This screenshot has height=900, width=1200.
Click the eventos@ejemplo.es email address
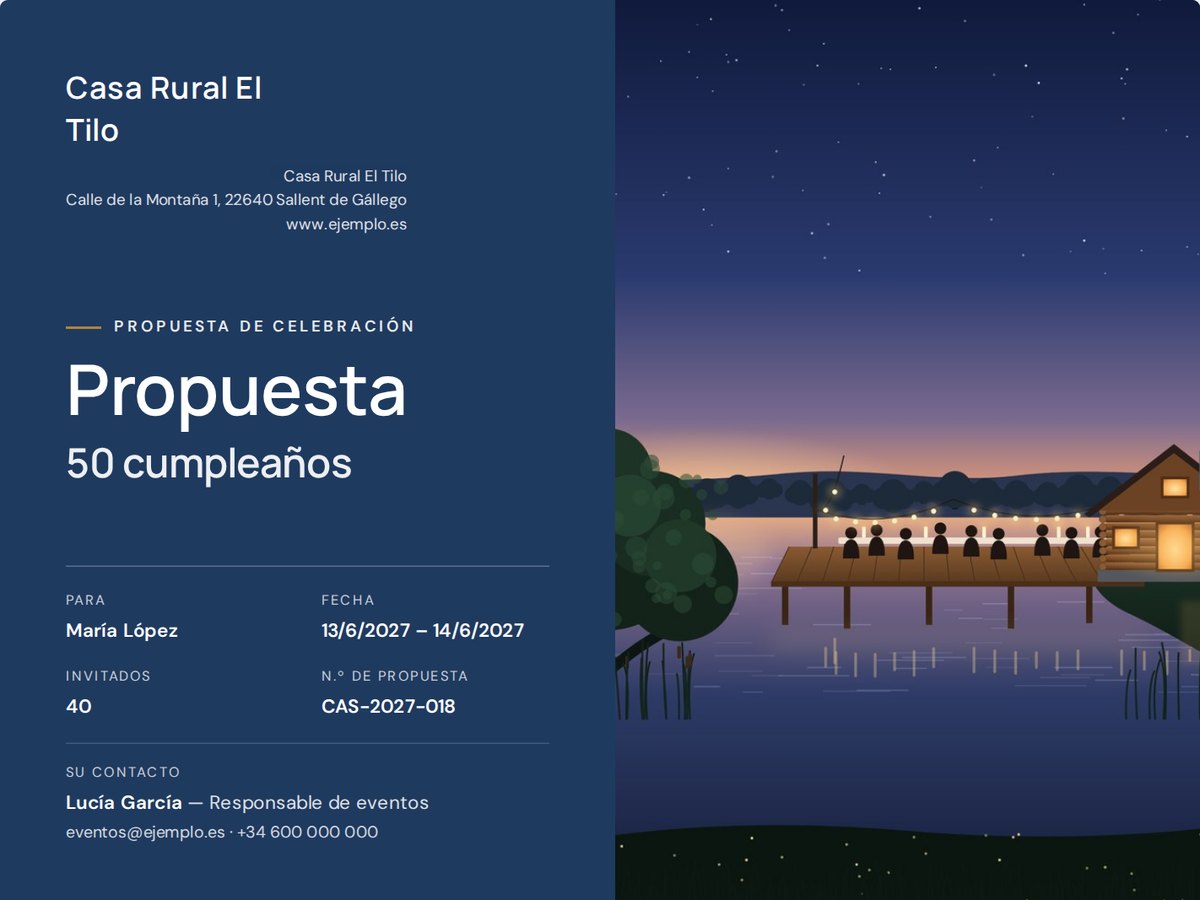[x=146, y=832]
